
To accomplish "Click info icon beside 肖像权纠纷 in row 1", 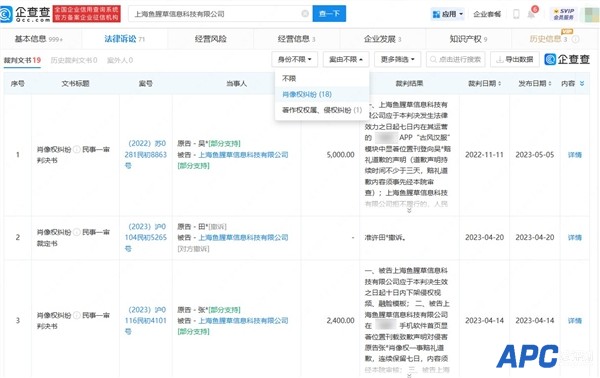I will point(77,149).
